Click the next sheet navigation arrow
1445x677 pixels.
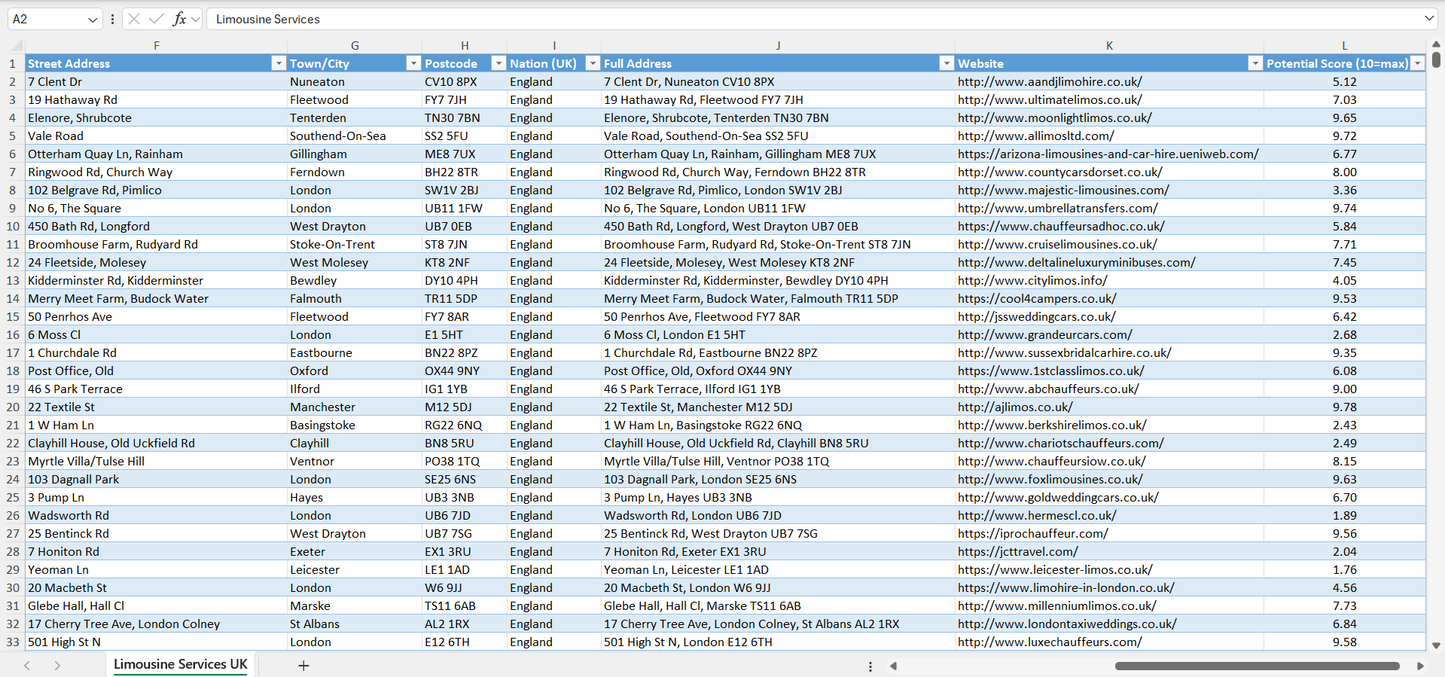tap(57, 665)
